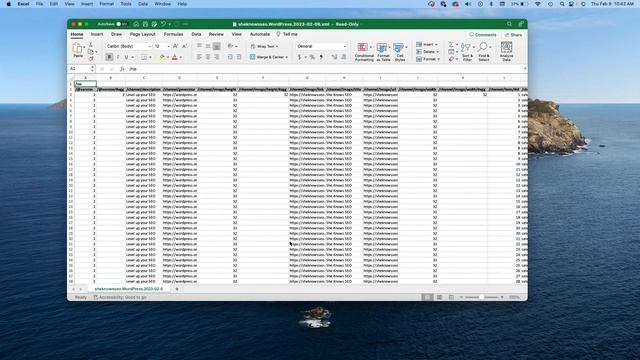Click the Share button
Screen dimensions: 640x360
coord(513,35)
